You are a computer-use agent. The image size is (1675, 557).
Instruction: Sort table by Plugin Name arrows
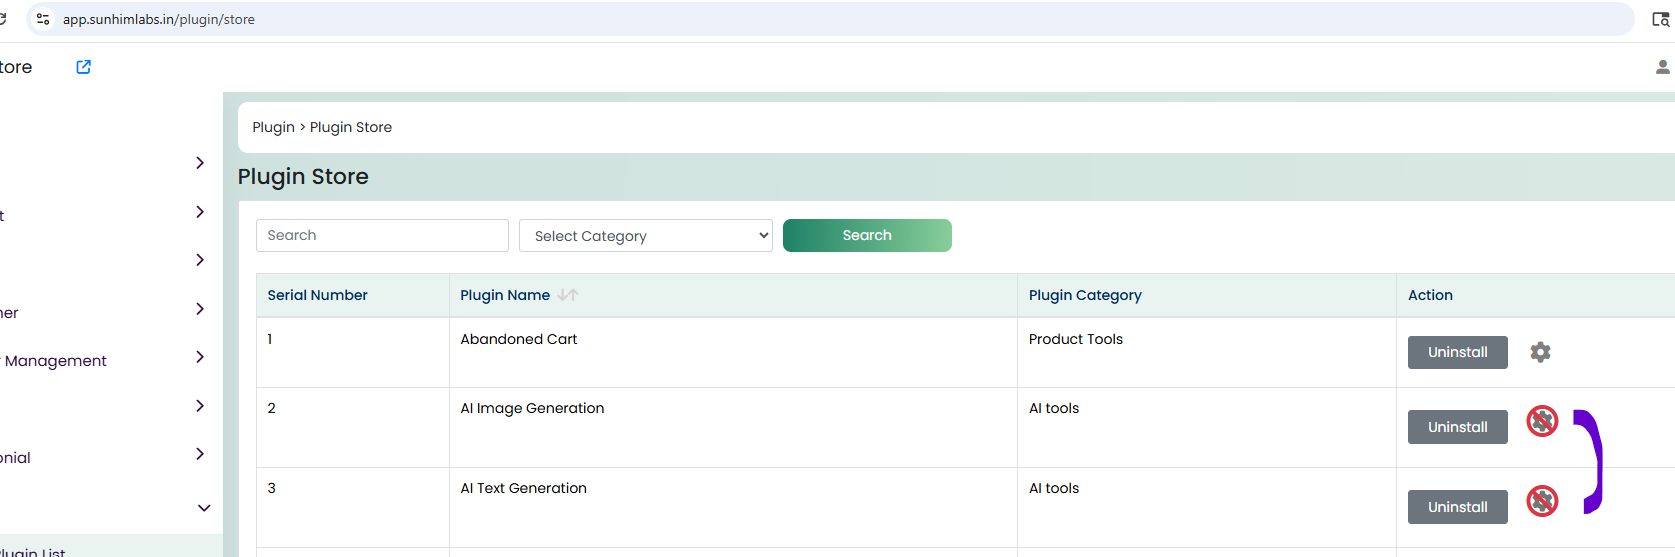(x=568, y=295)
